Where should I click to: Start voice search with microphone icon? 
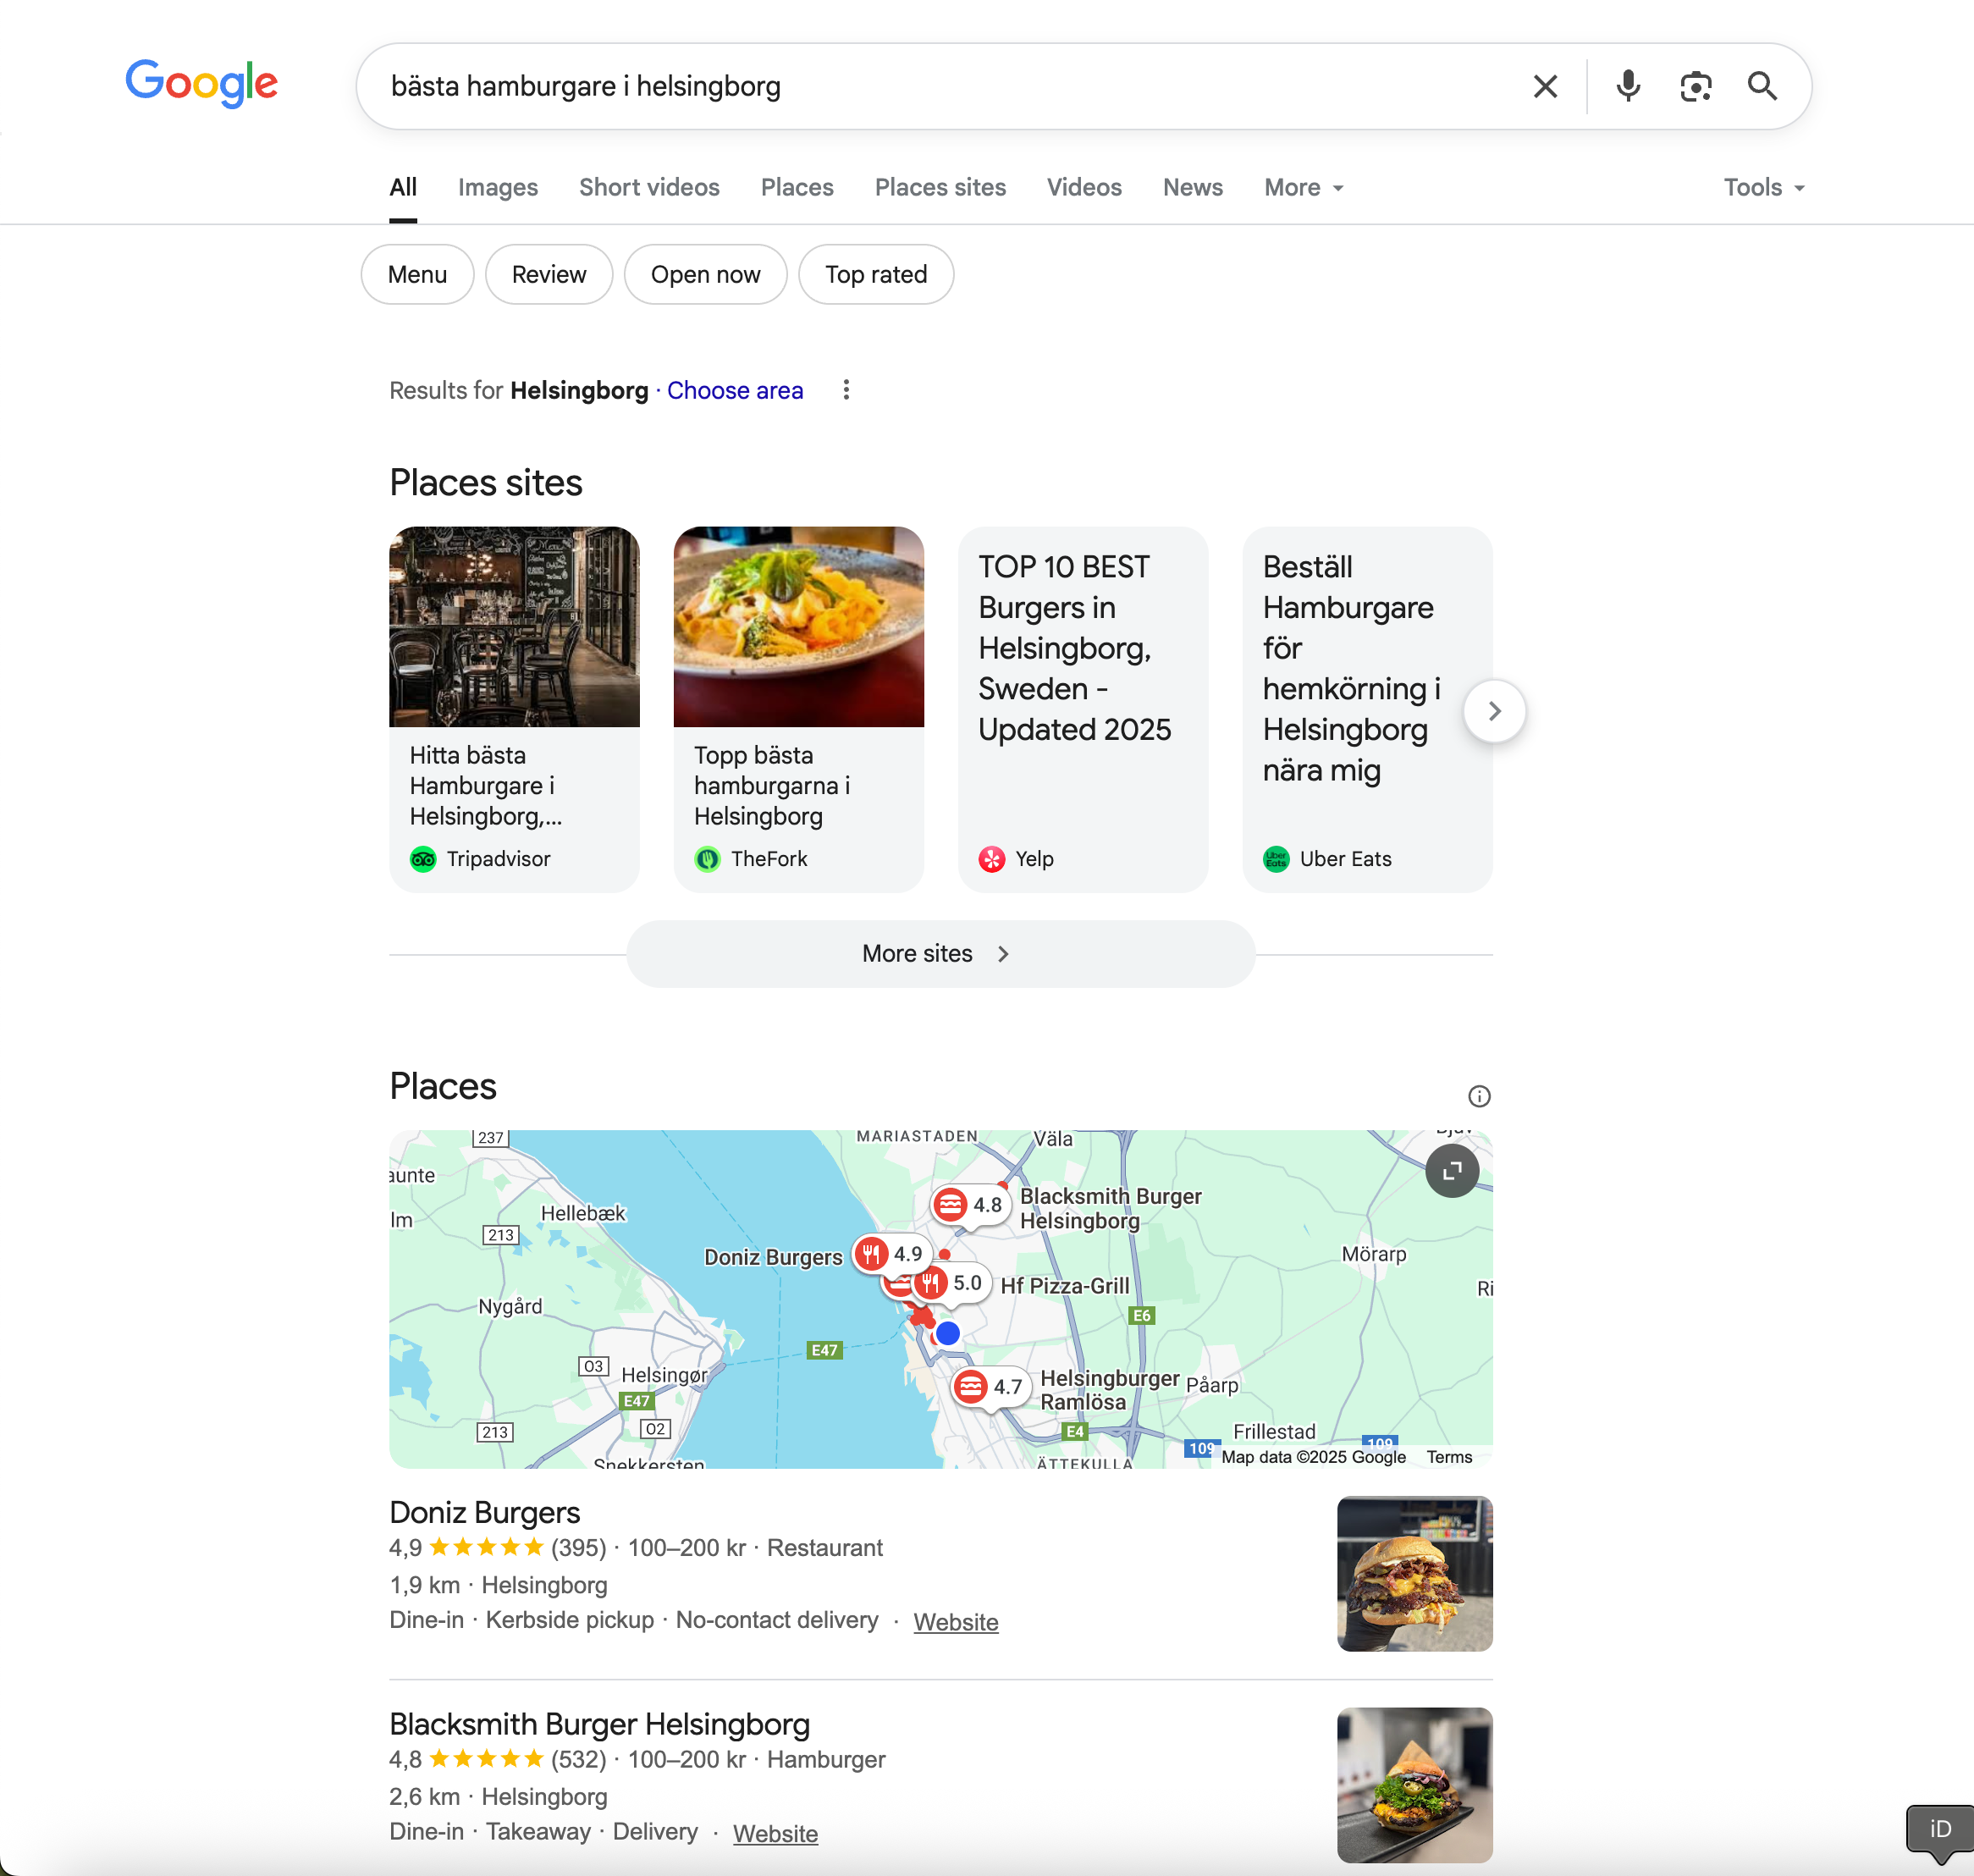(x=1628, y=87)
